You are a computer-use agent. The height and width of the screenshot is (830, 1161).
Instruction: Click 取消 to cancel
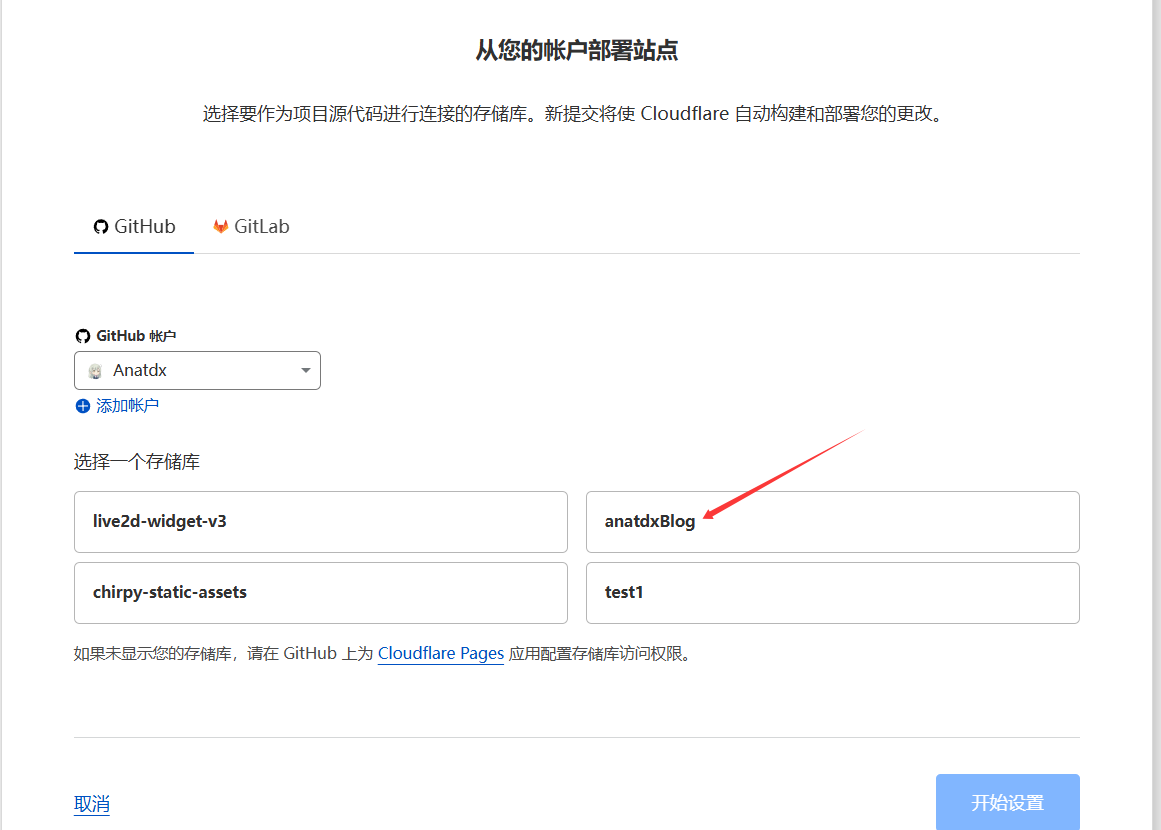point(91,804)
